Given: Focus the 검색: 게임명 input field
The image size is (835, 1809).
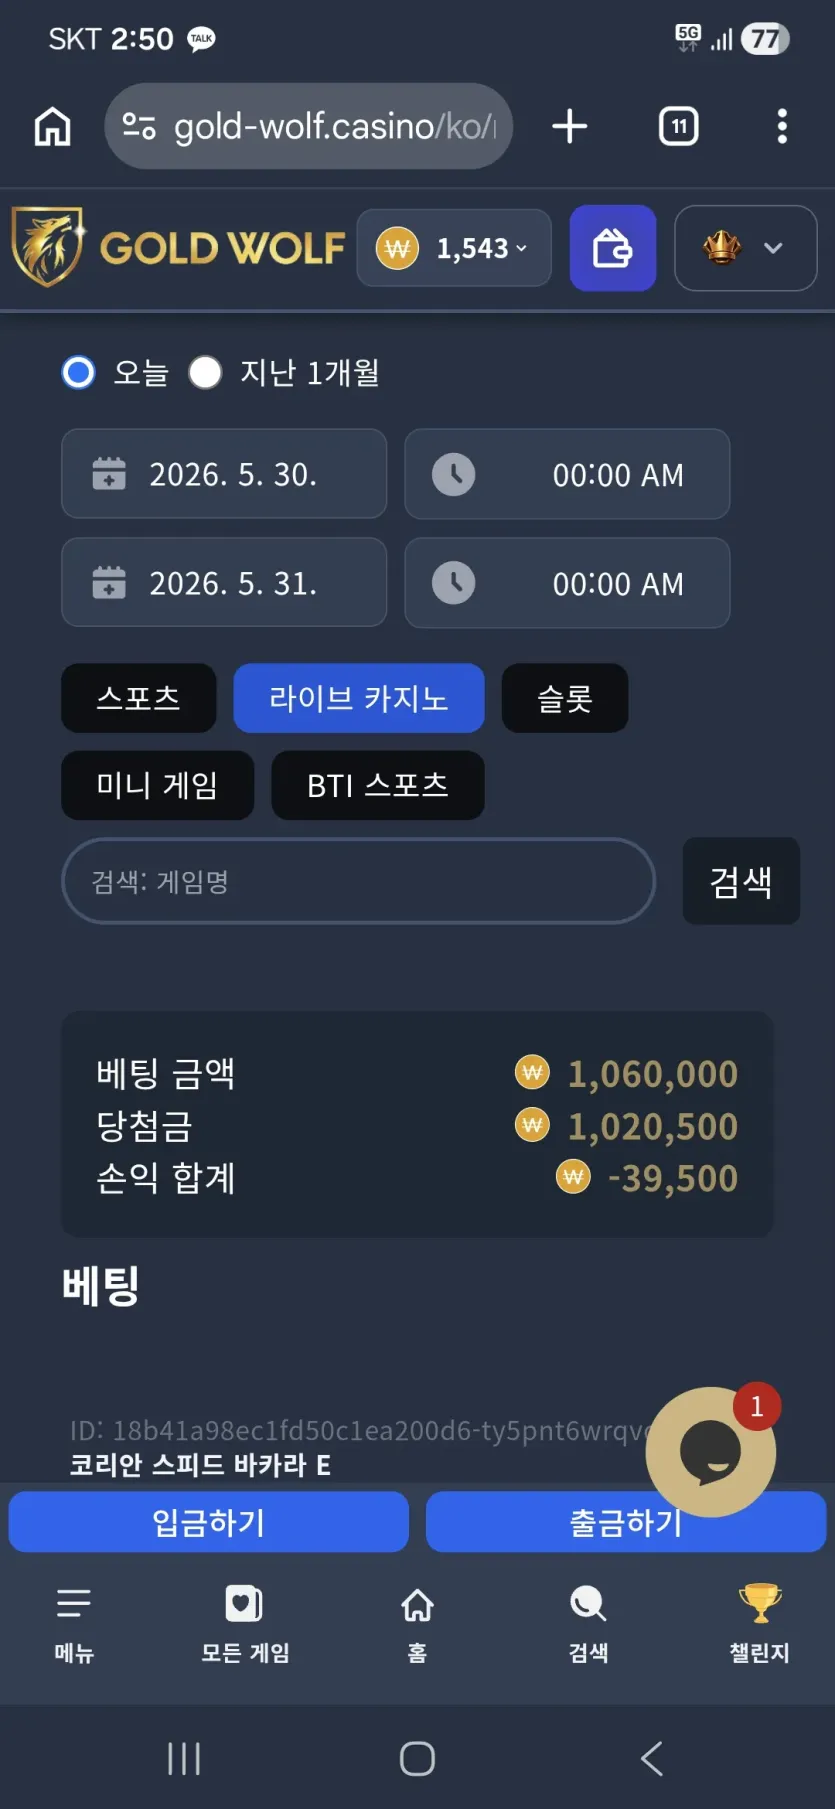Looking at the screenshot, I should pyautogui.click(x=359, y=881).
